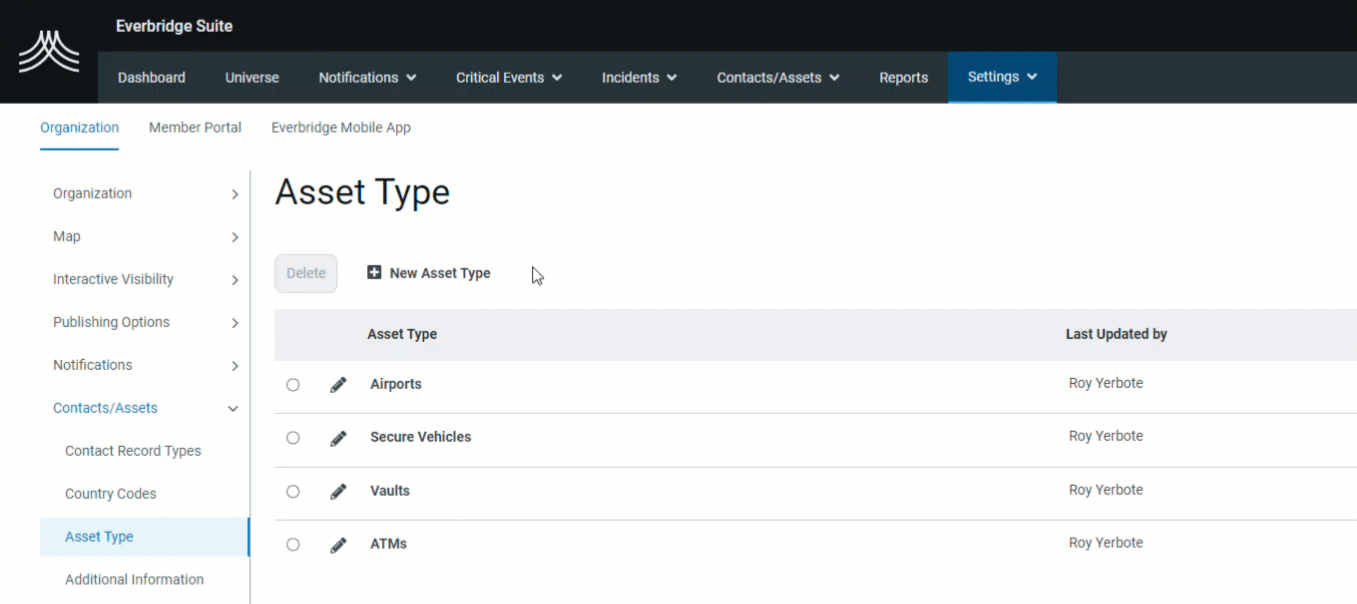
Task: Click the Secure Vehicles asset type name
Action: coord(420,437)
